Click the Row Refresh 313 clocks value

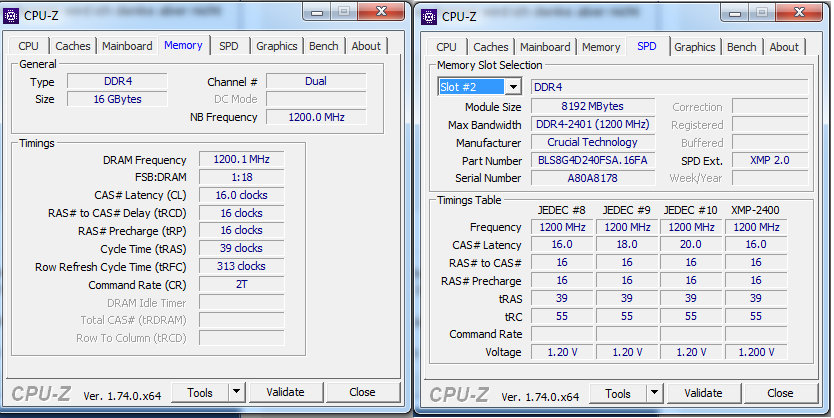click(241, 266)
